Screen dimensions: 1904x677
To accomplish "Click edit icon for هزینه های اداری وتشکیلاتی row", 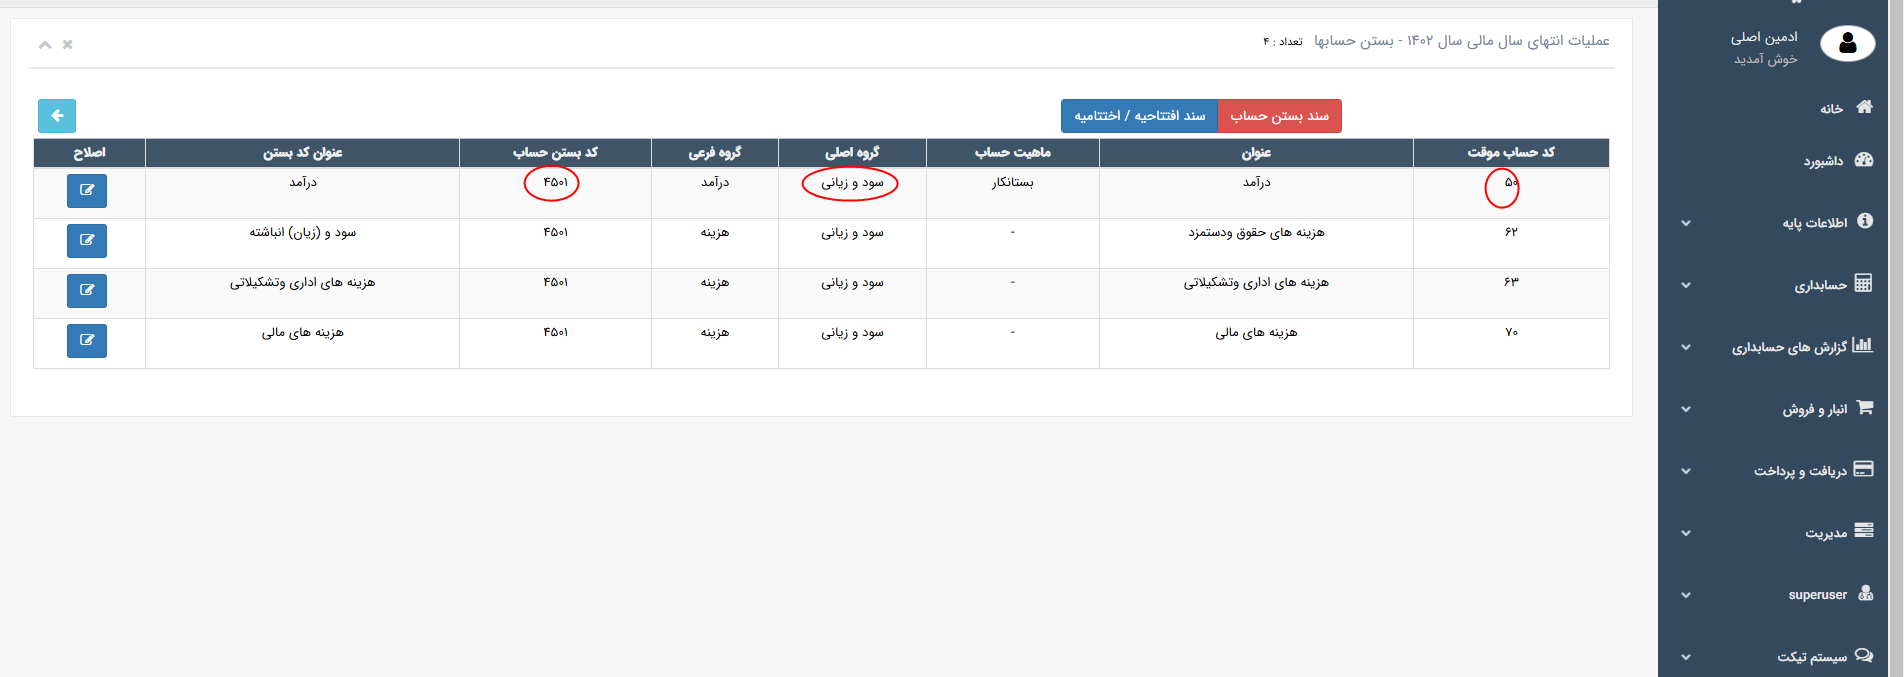I will (x=87, y=291).
